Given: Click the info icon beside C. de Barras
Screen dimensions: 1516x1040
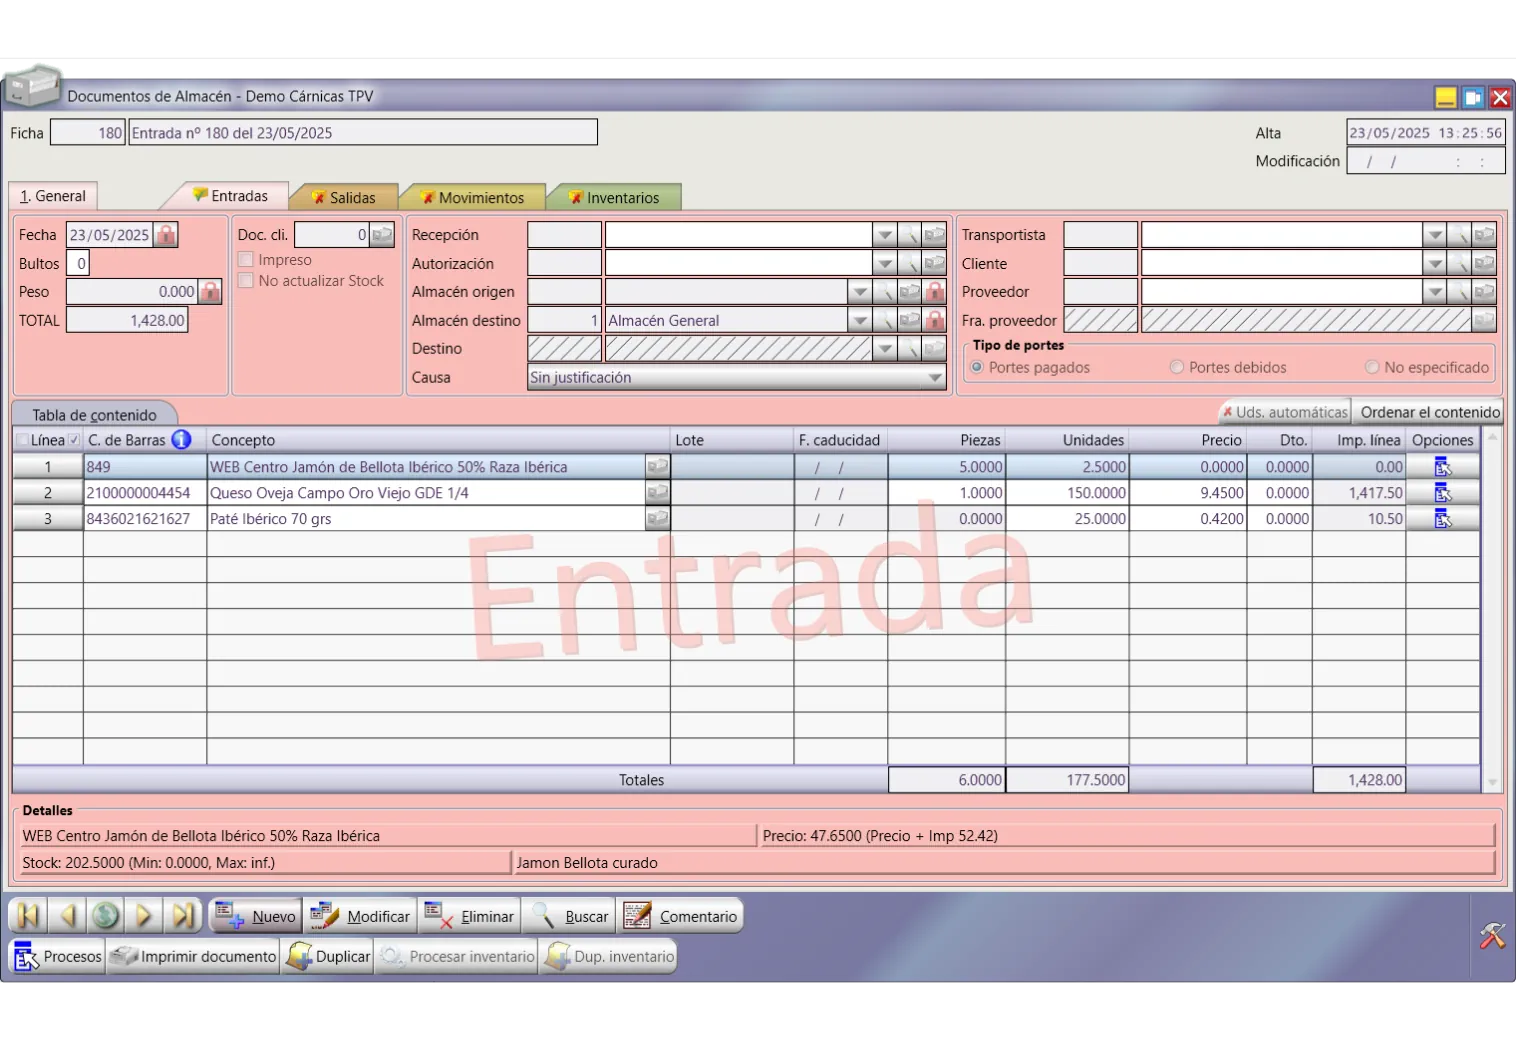Looking at the screenshot, I should [x=181, y=440].
